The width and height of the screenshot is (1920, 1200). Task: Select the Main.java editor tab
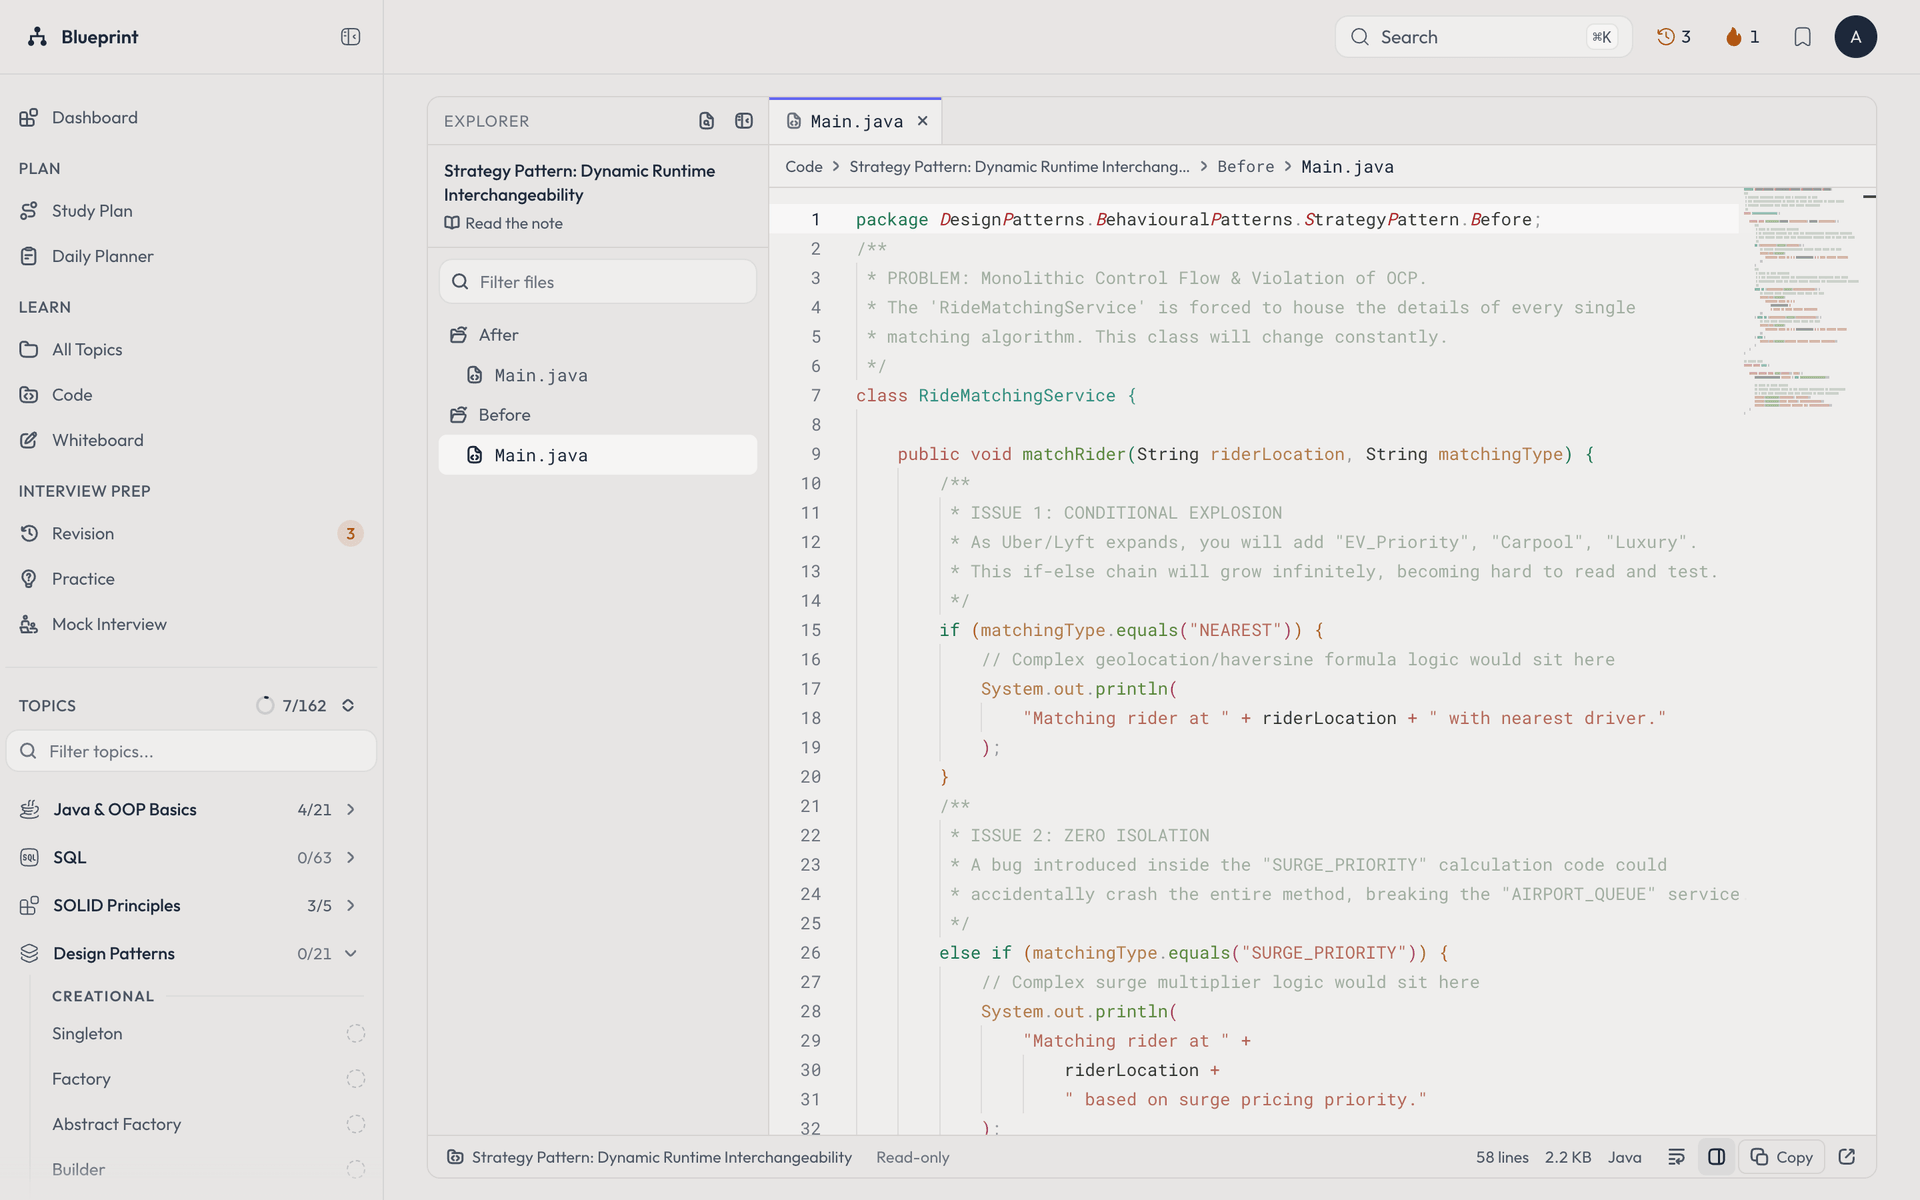coord(855,121)
